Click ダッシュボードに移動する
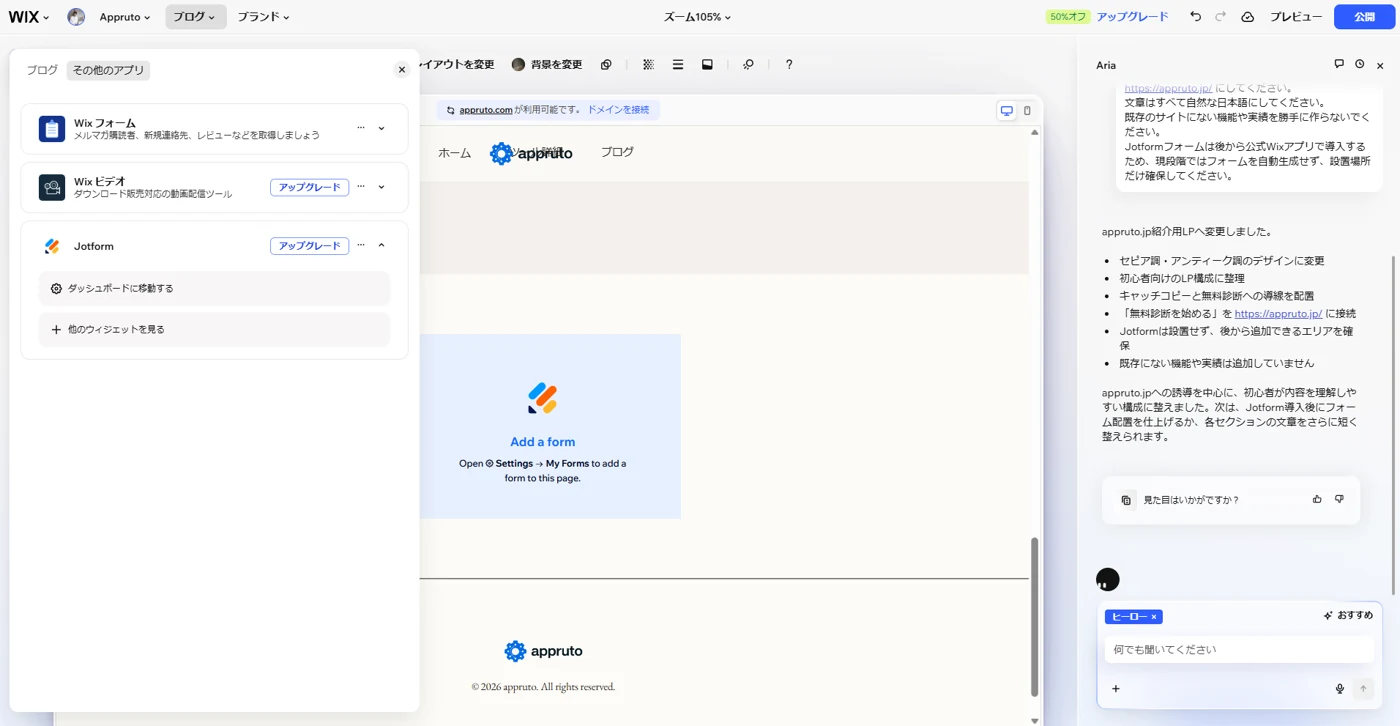Viewport: 1400px width, 726px height. point(214,288)
